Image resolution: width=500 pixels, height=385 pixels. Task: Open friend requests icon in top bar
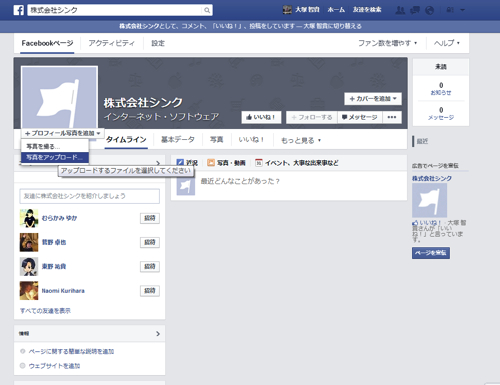click(400, 10)
